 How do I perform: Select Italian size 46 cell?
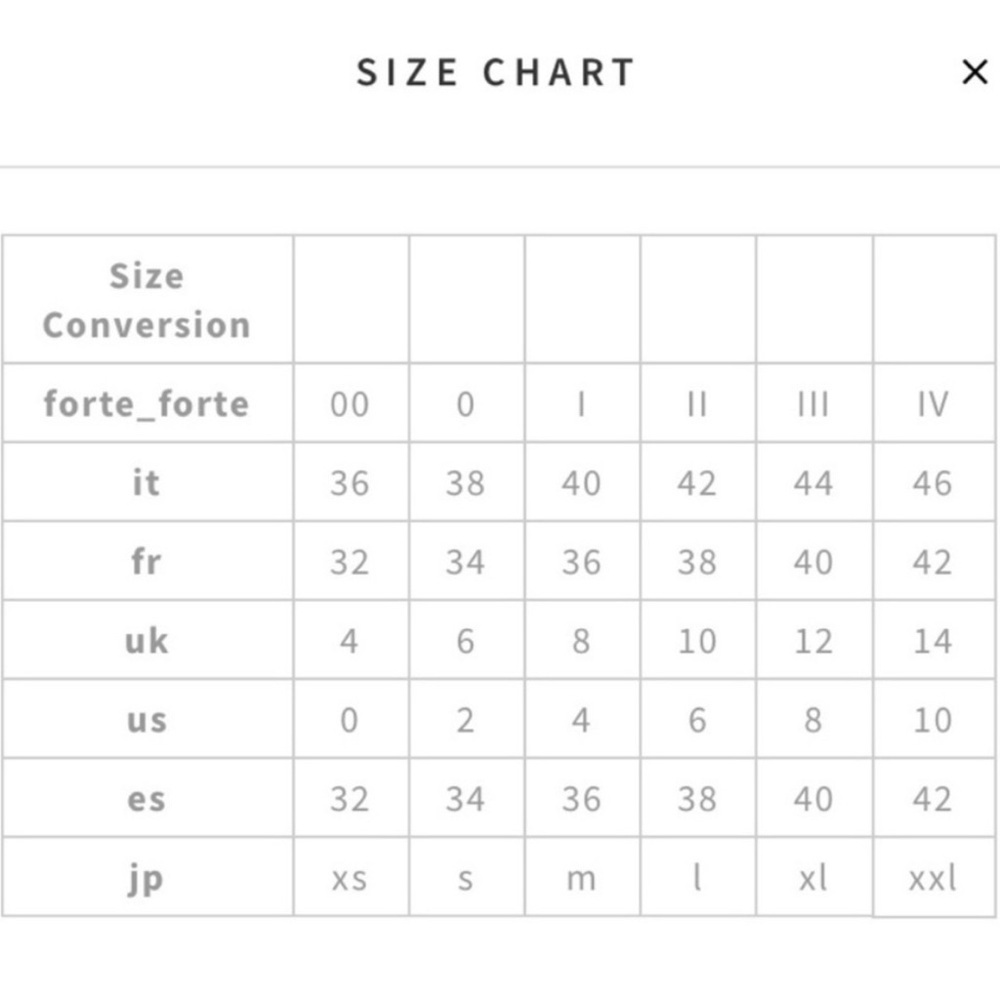932,483
